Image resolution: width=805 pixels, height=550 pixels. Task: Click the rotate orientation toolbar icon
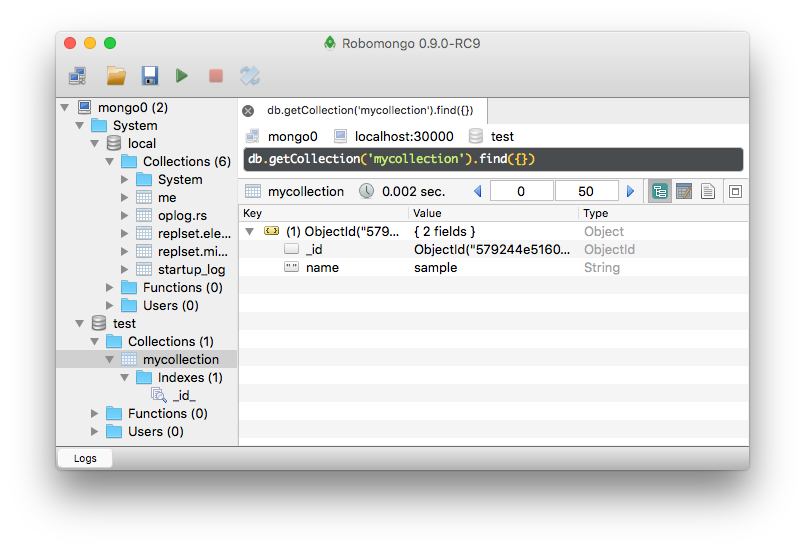[250, 76]
